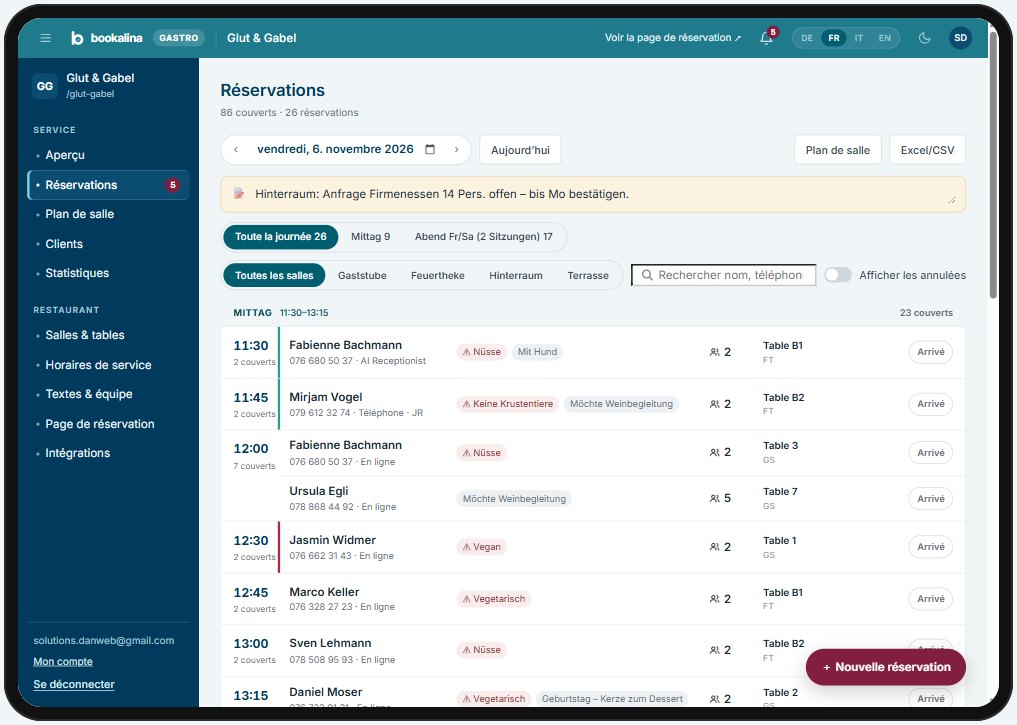Click the warning icon on Keine Krustentiere tag
The width and height of the screenshot is (1017, 725).
pyautogui.click(x=466, y=403)
